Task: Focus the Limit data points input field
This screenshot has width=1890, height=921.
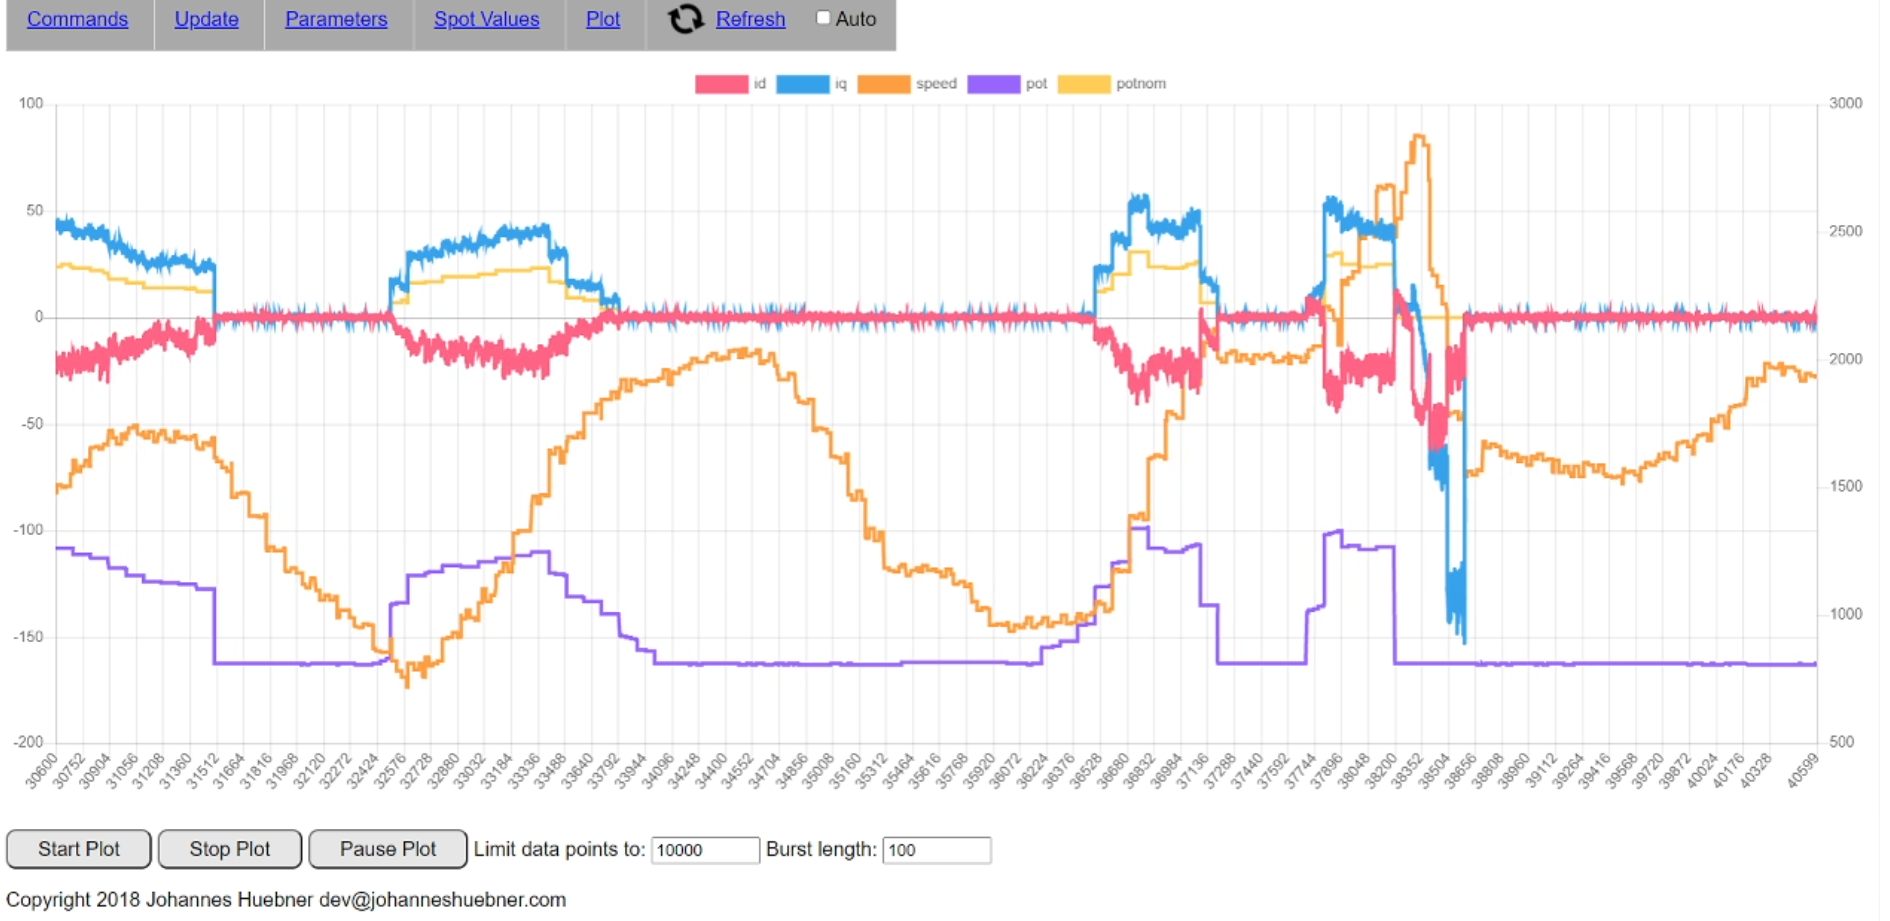Action: click(x=705, y=850)
